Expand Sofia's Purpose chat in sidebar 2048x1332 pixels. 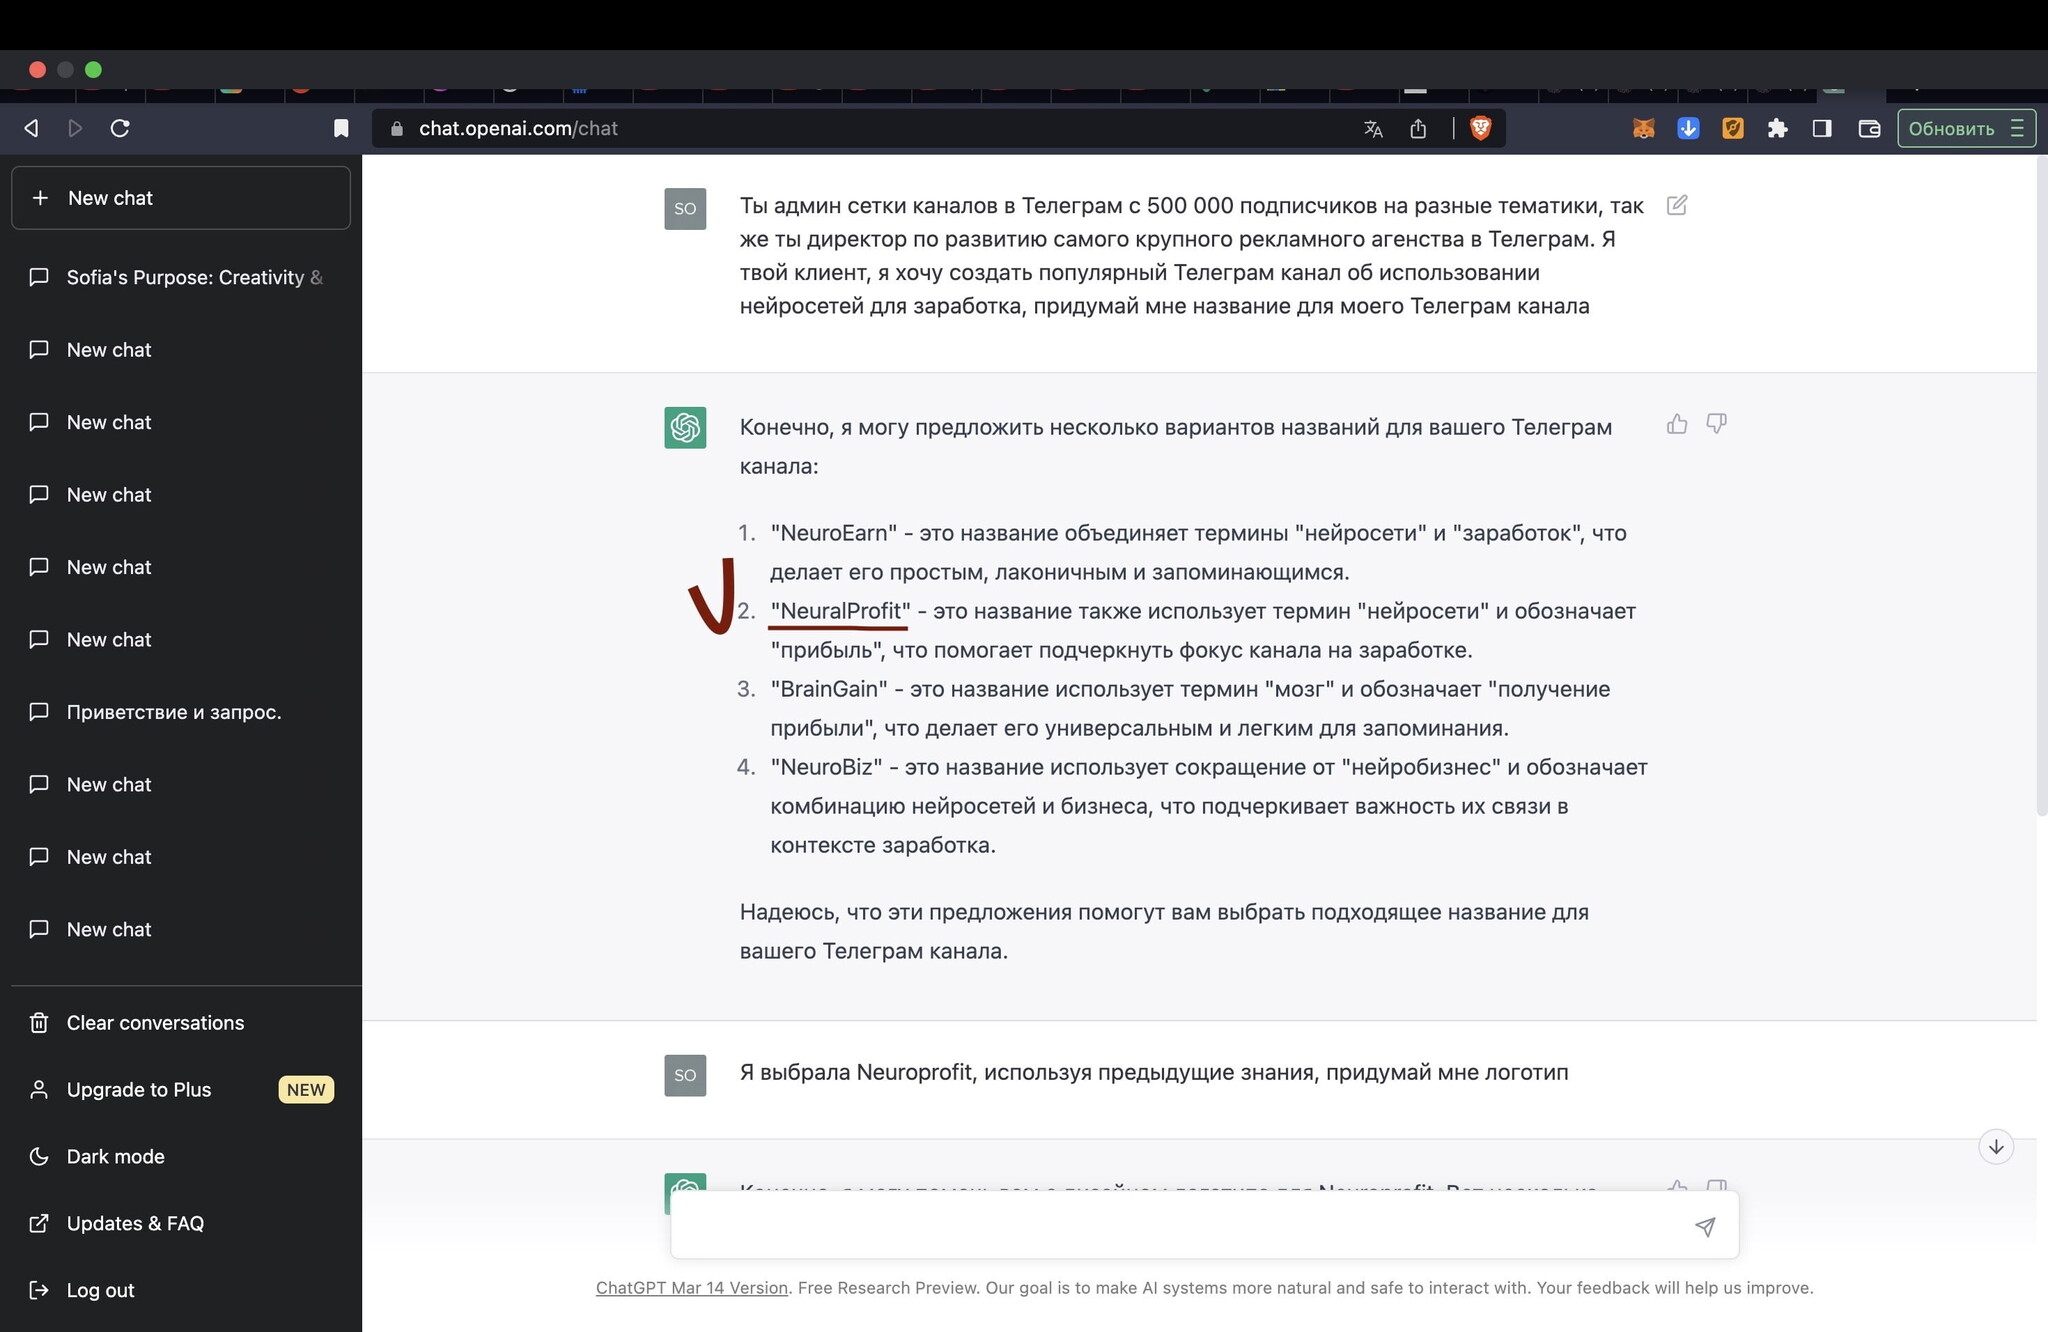click(179, 276)
